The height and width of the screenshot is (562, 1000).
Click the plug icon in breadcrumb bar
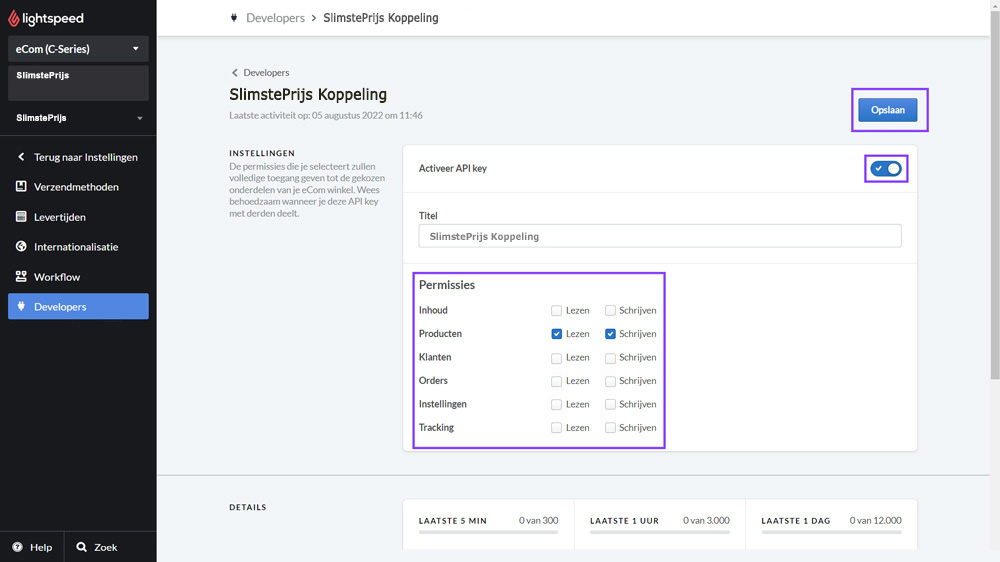[x=233, y=18]
